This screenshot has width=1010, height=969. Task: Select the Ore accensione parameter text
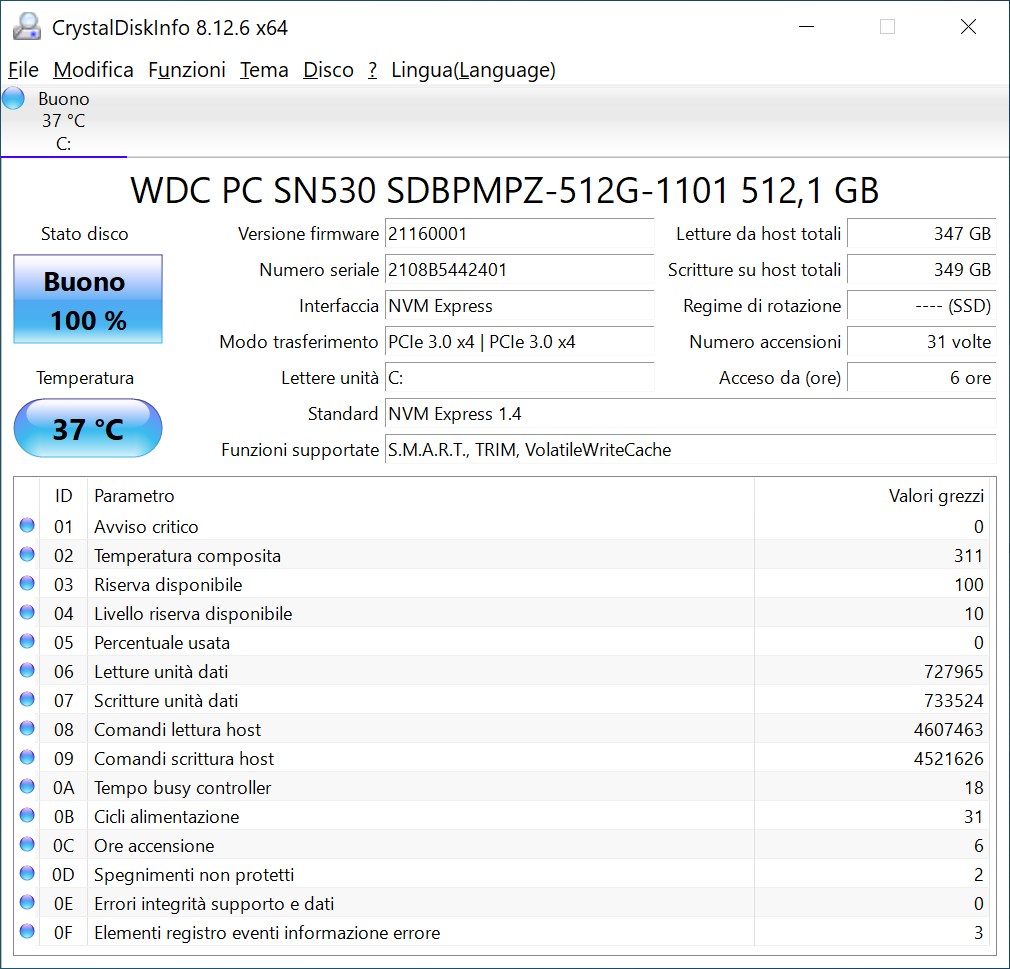tap(154, 846)
